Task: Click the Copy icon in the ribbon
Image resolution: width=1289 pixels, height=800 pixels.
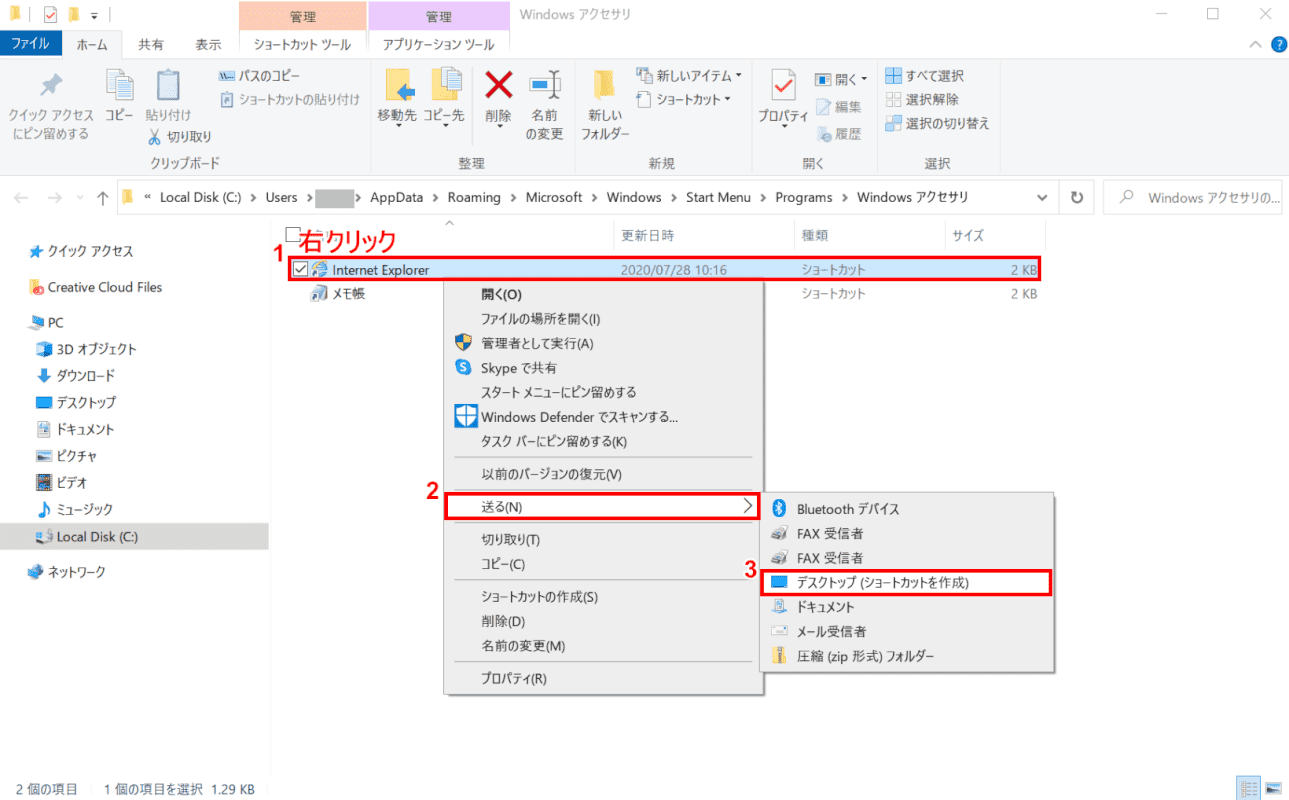Action: point(119,86)
